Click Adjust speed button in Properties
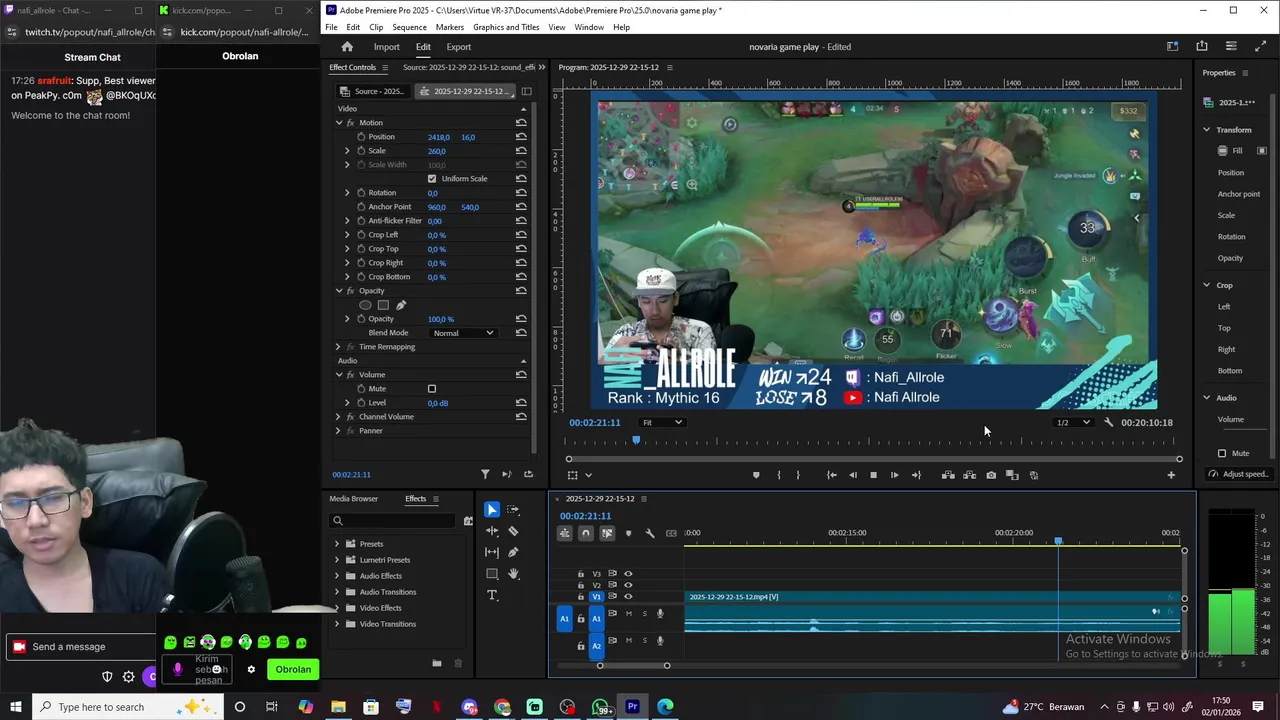Screen dimensions: 1280x720 tap(1240, 474)
